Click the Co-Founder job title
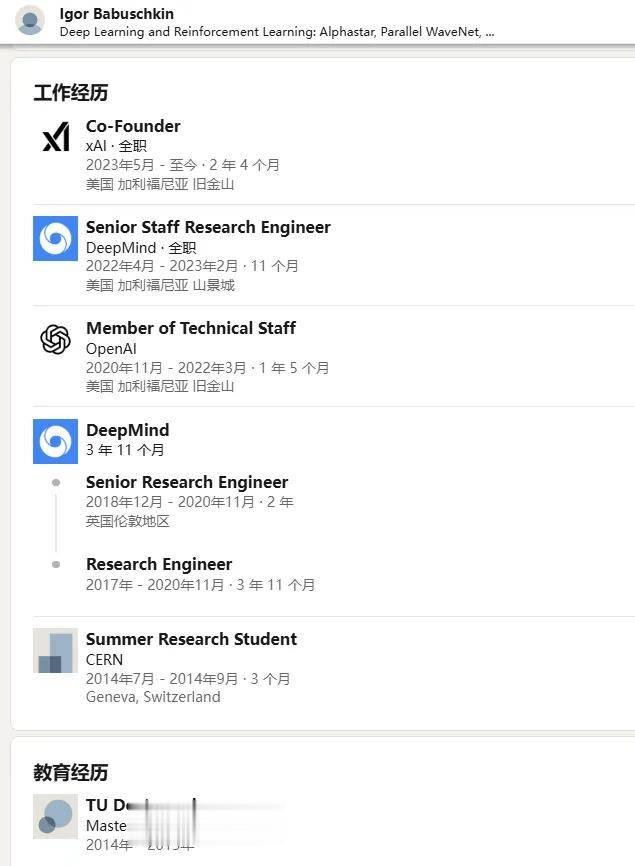 133,126
